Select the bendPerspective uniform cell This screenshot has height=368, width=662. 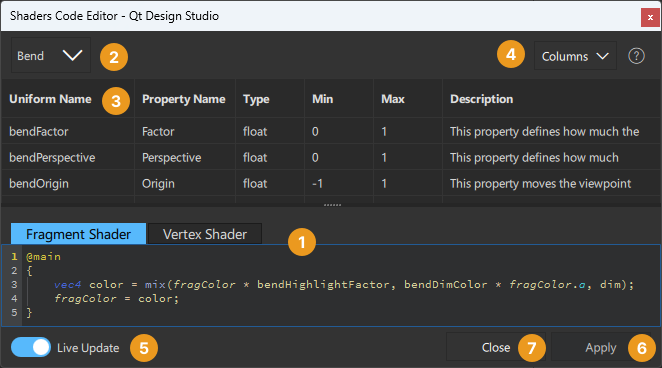(68, 157)
